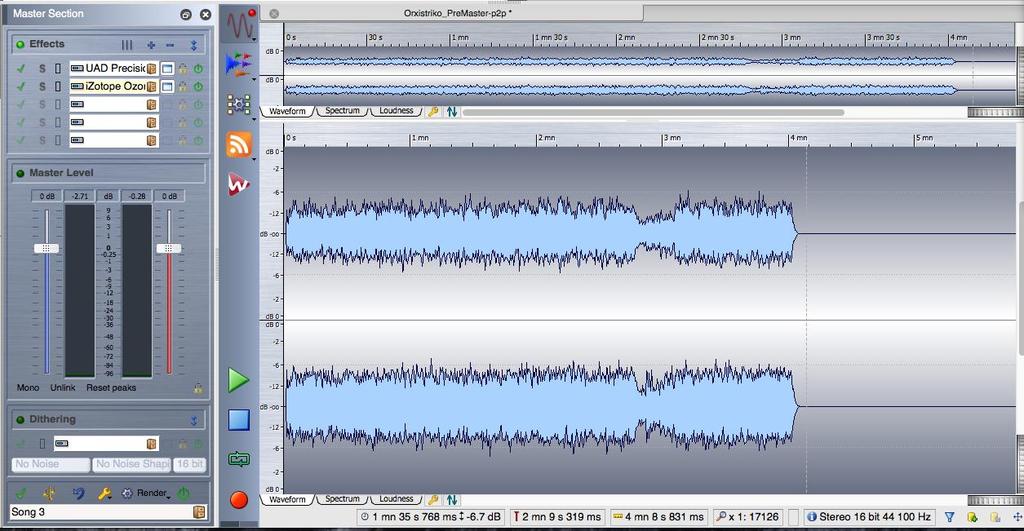Click the blue funnel filter icon in status bar

tap(950, 517)
